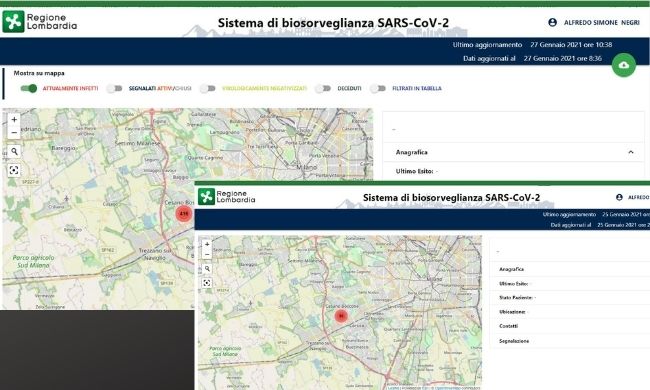Click Regione Lombardia logo in lower window
The width and height of the screenshot is (650, 390).
(x=227, y=196)
